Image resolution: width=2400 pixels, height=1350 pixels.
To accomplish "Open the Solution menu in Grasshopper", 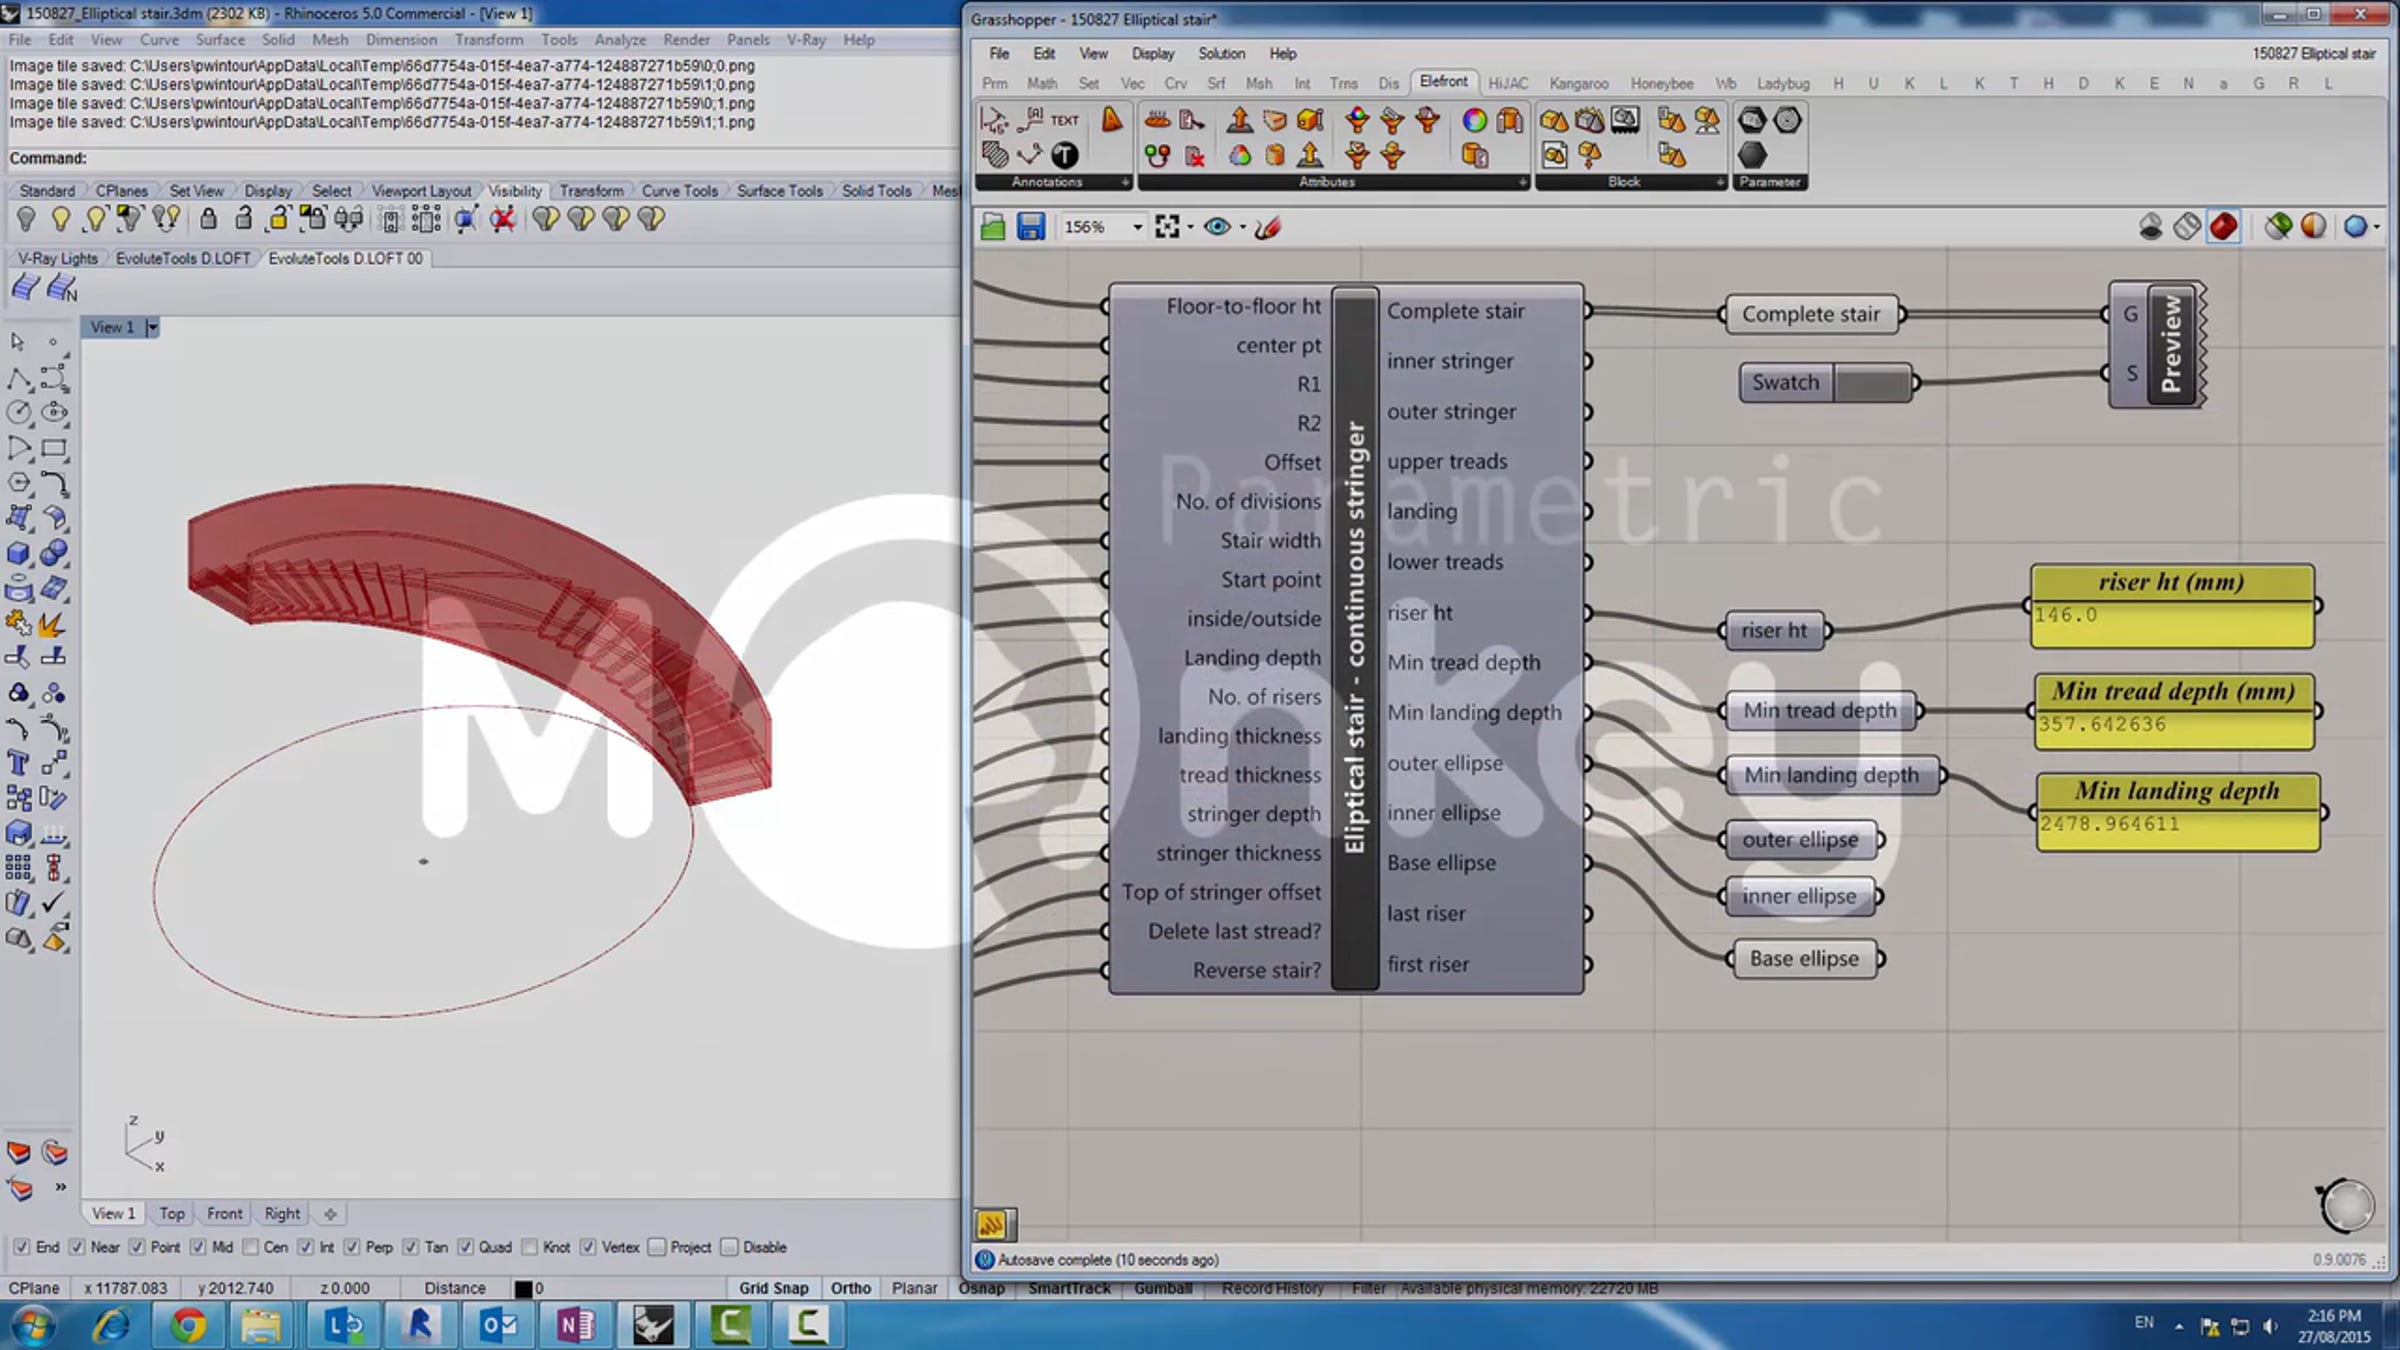I will pyautogui.click(x=1221, y=54).
